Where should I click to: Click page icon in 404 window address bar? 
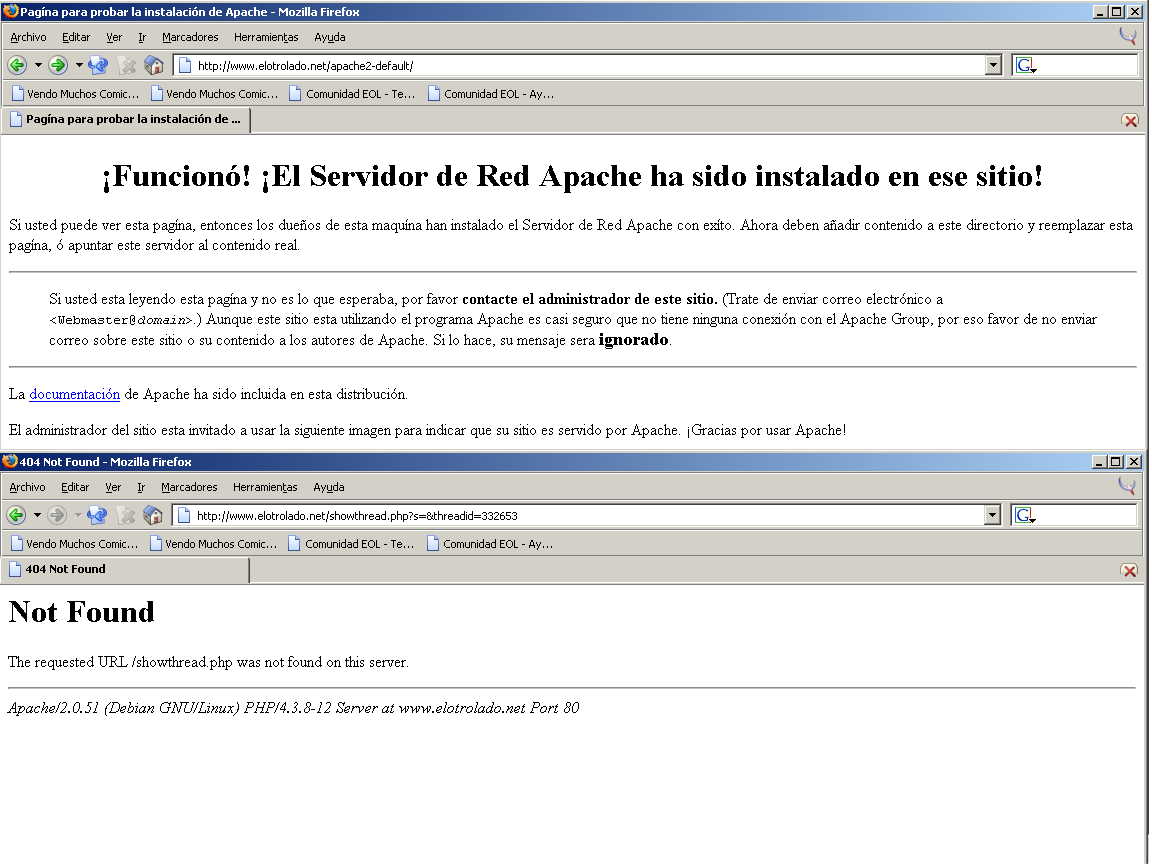[184, 515]
